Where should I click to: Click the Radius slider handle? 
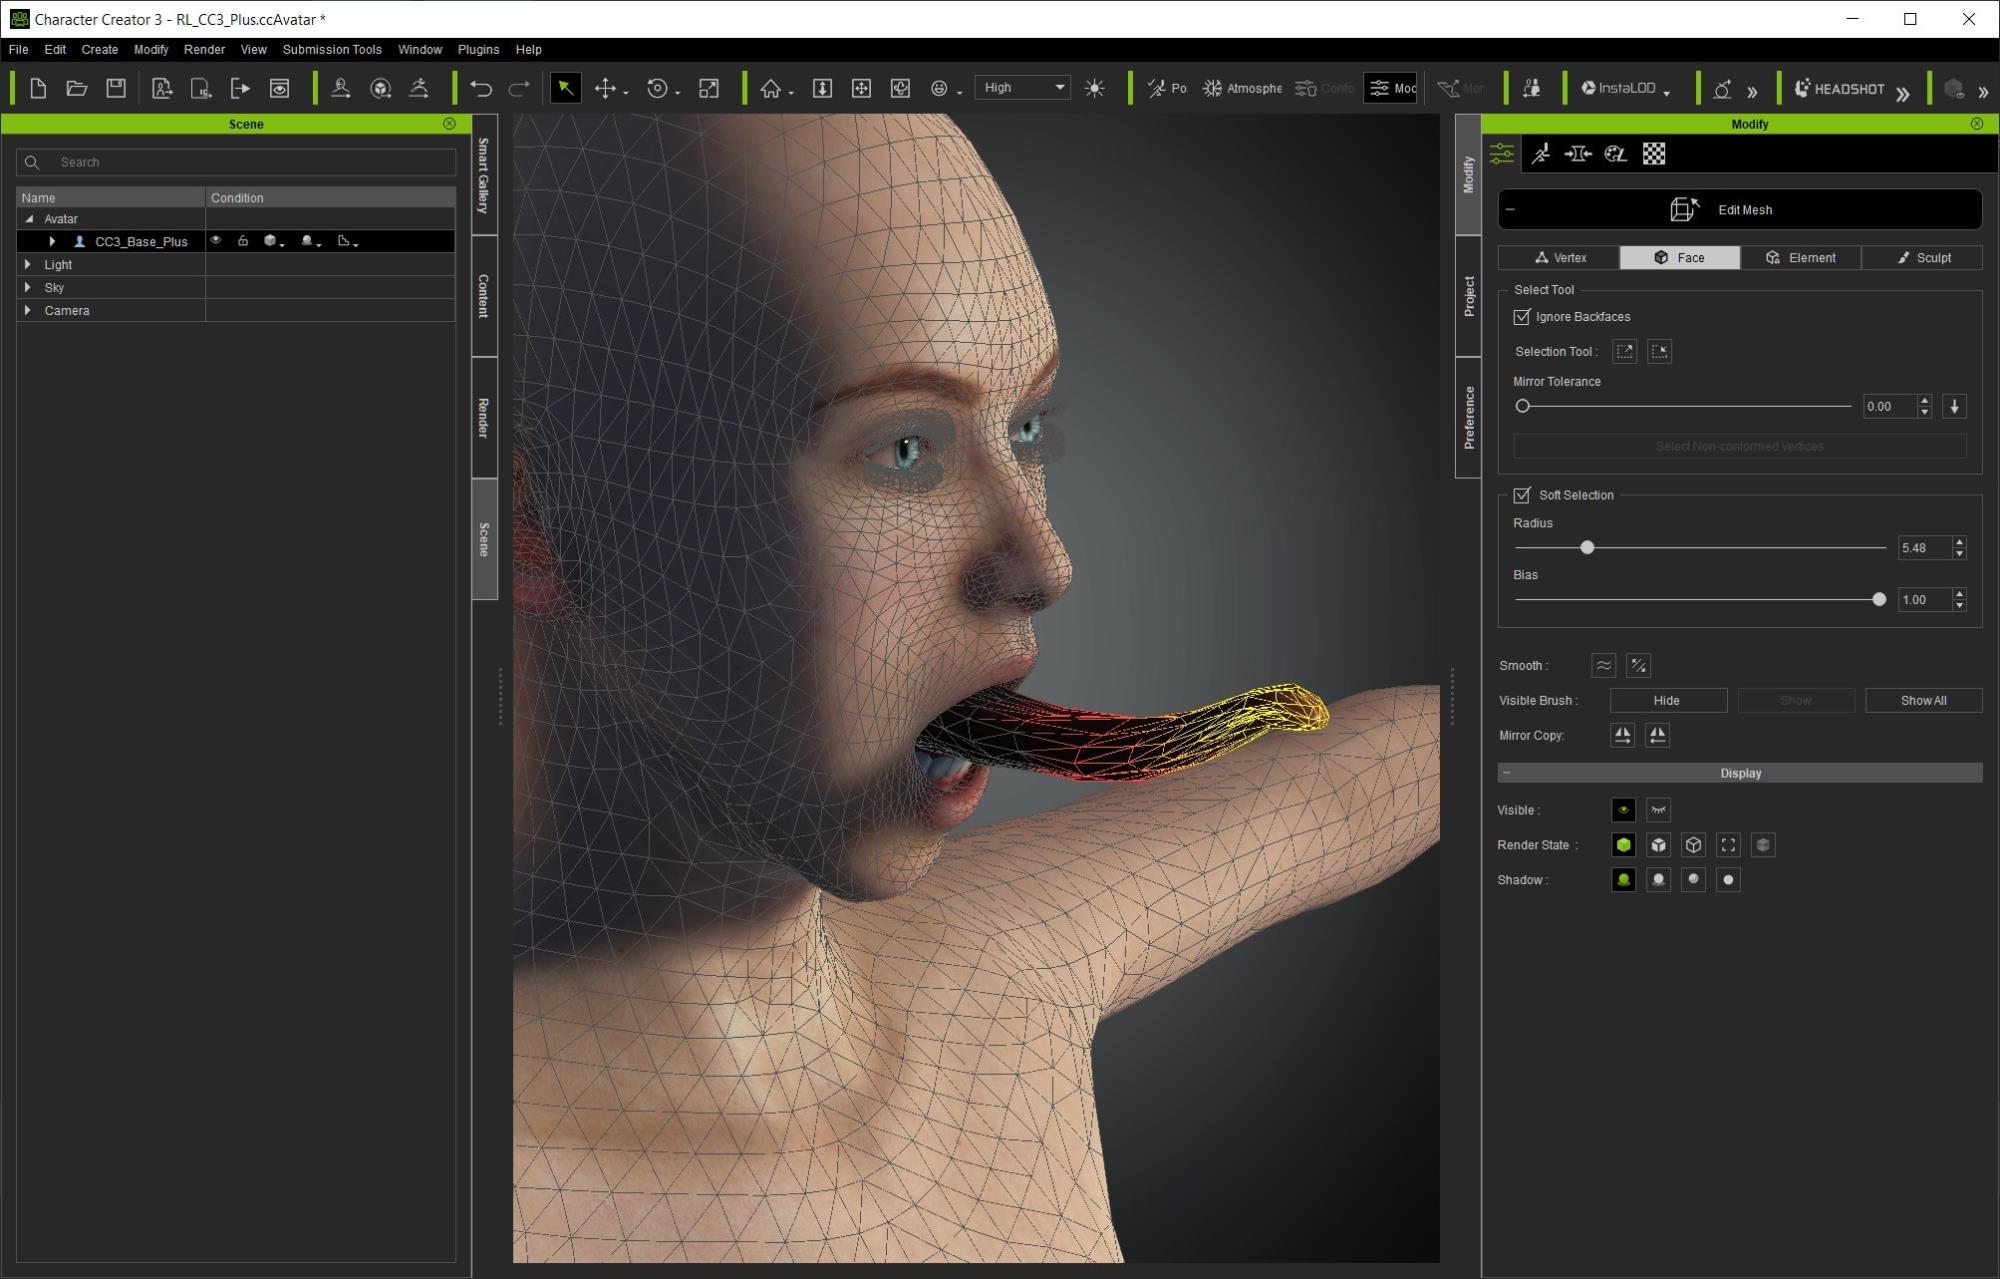point(1587,548)
